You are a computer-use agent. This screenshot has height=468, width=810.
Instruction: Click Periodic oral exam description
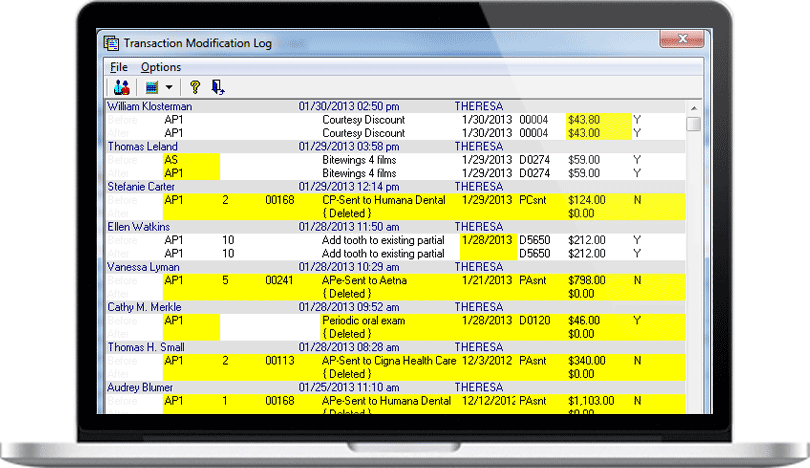click(364, 321)
